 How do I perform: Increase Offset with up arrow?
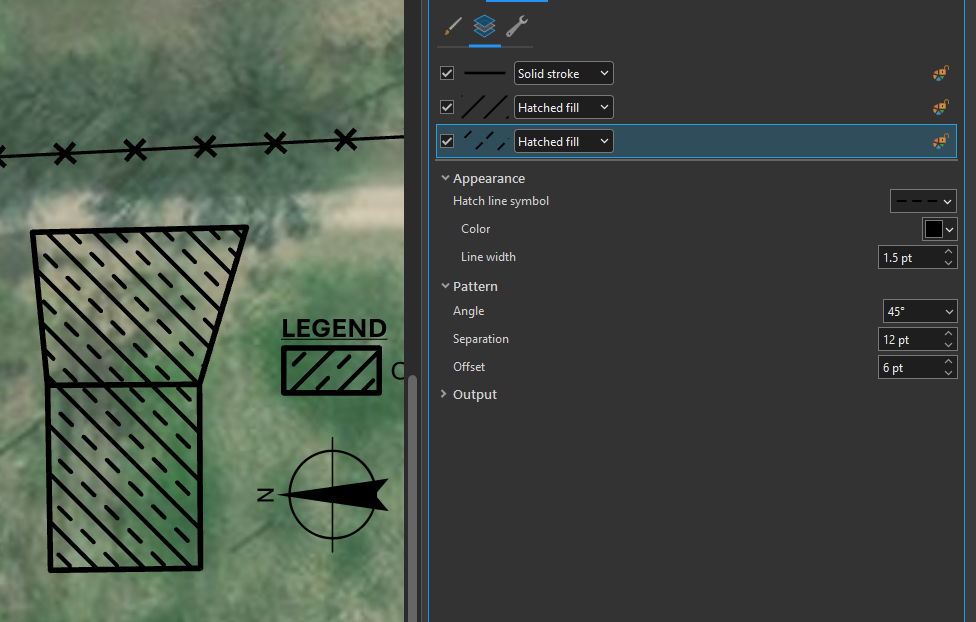[949, 362]
